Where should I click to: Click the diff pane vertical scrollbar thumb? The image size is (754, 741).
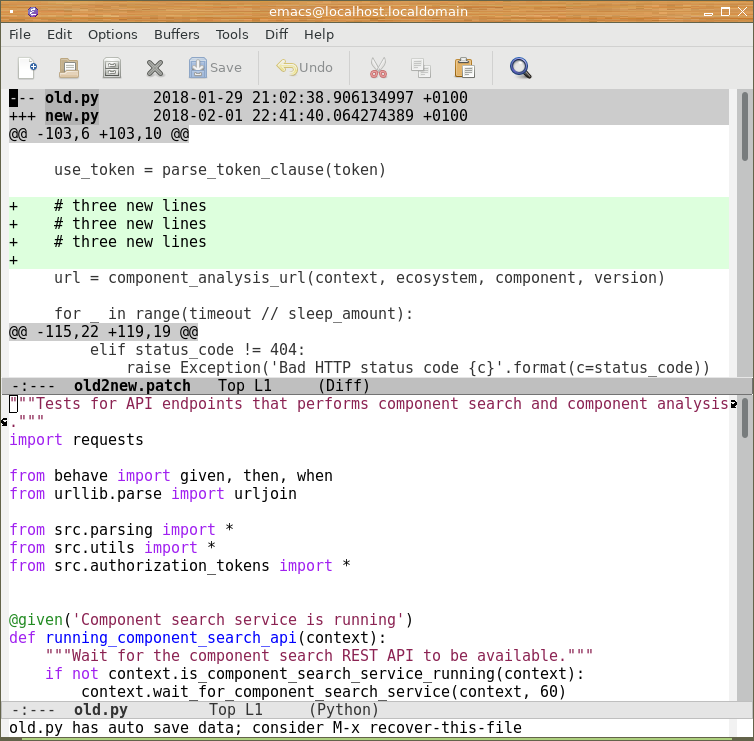pos(744,128)
